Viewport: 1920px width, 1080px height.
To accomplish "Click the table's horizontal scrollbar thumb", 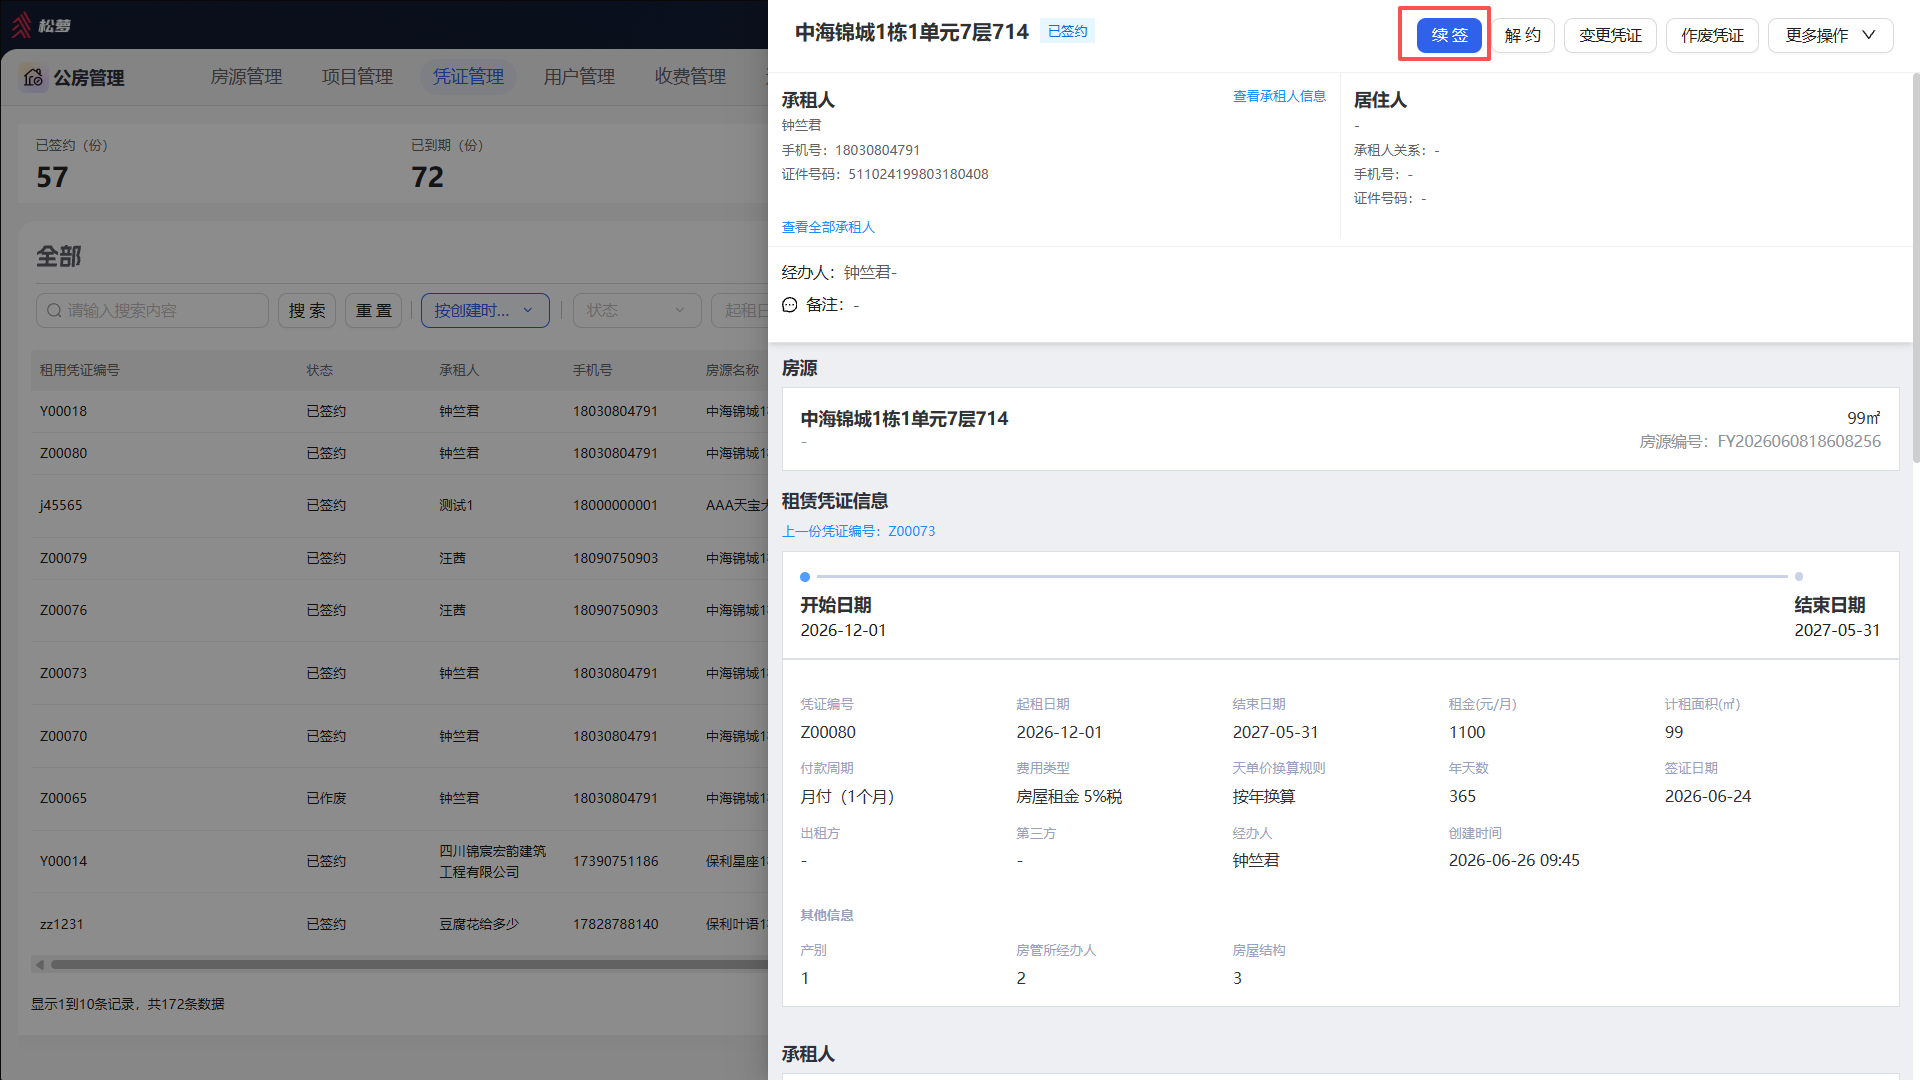I will (x=410, y=965).
